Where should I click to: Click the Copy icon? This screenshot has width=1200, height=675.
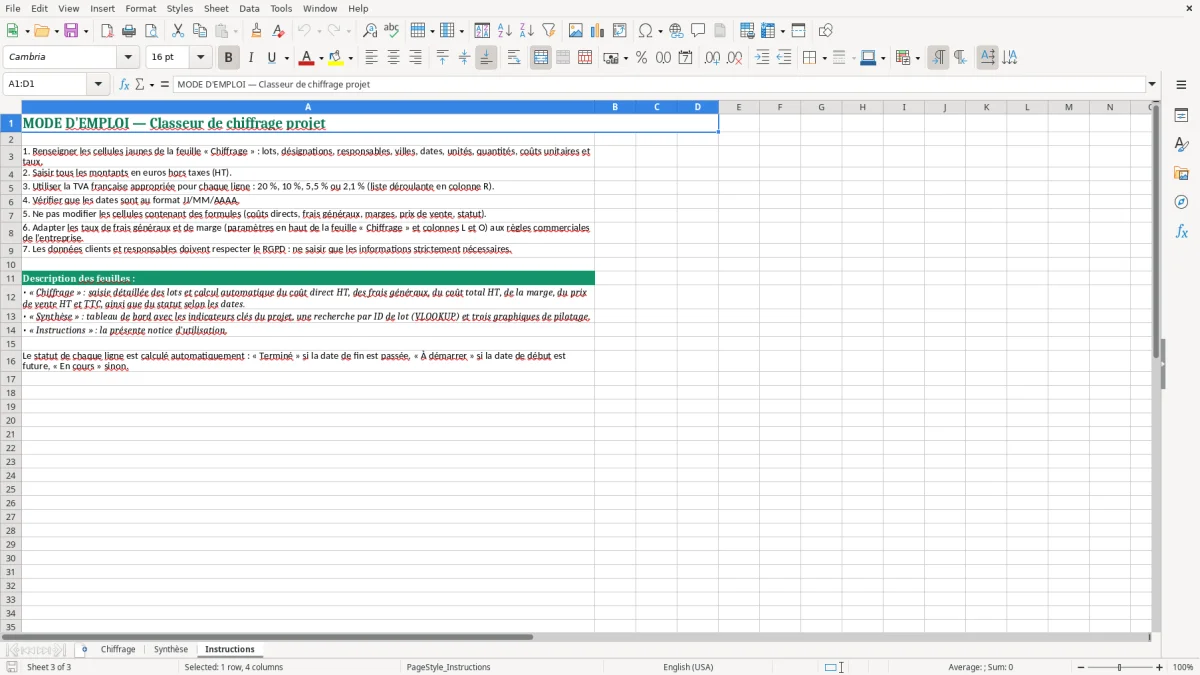200,31
